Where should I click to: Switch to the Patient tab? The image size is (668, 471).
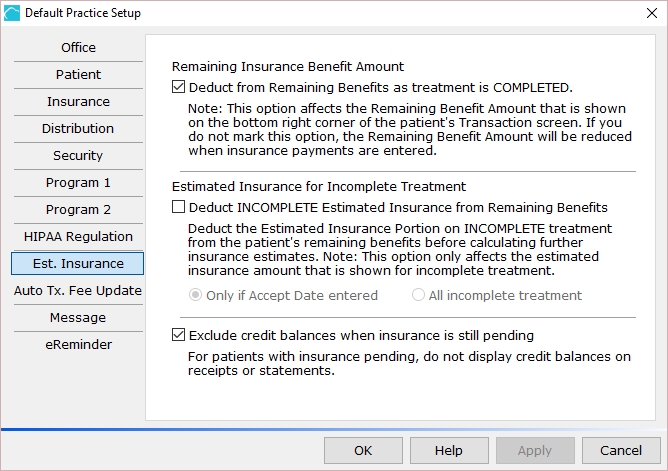(x=78, y=75)
